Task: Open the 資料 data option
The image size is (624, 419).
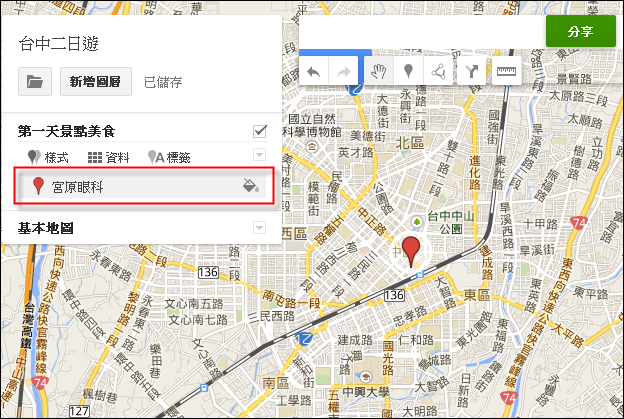Action: [x=108, y=158]
